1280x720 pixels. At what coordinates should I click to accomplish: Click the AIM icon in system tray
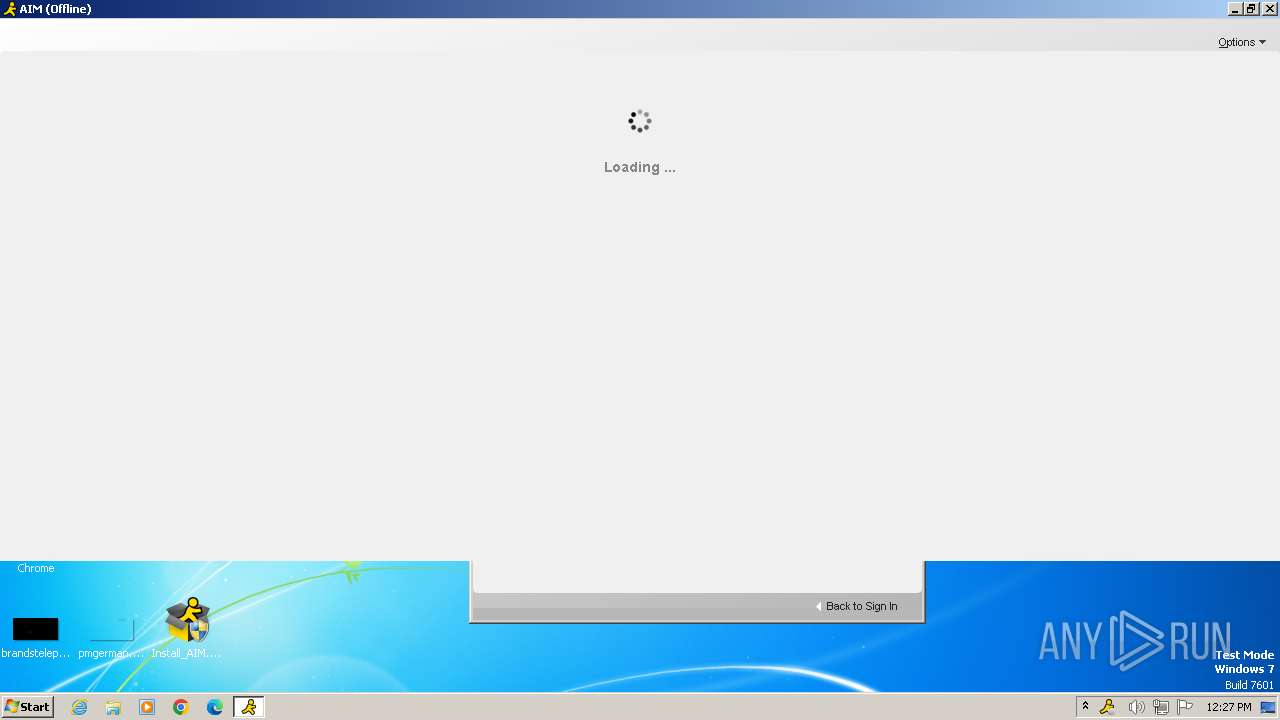(1107, 707)
